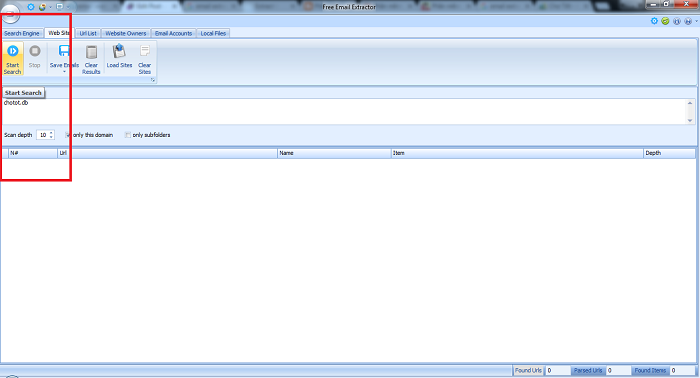Click the 'Scan depth' label
The width and height of the screenshot is (700, 378).
18,135
